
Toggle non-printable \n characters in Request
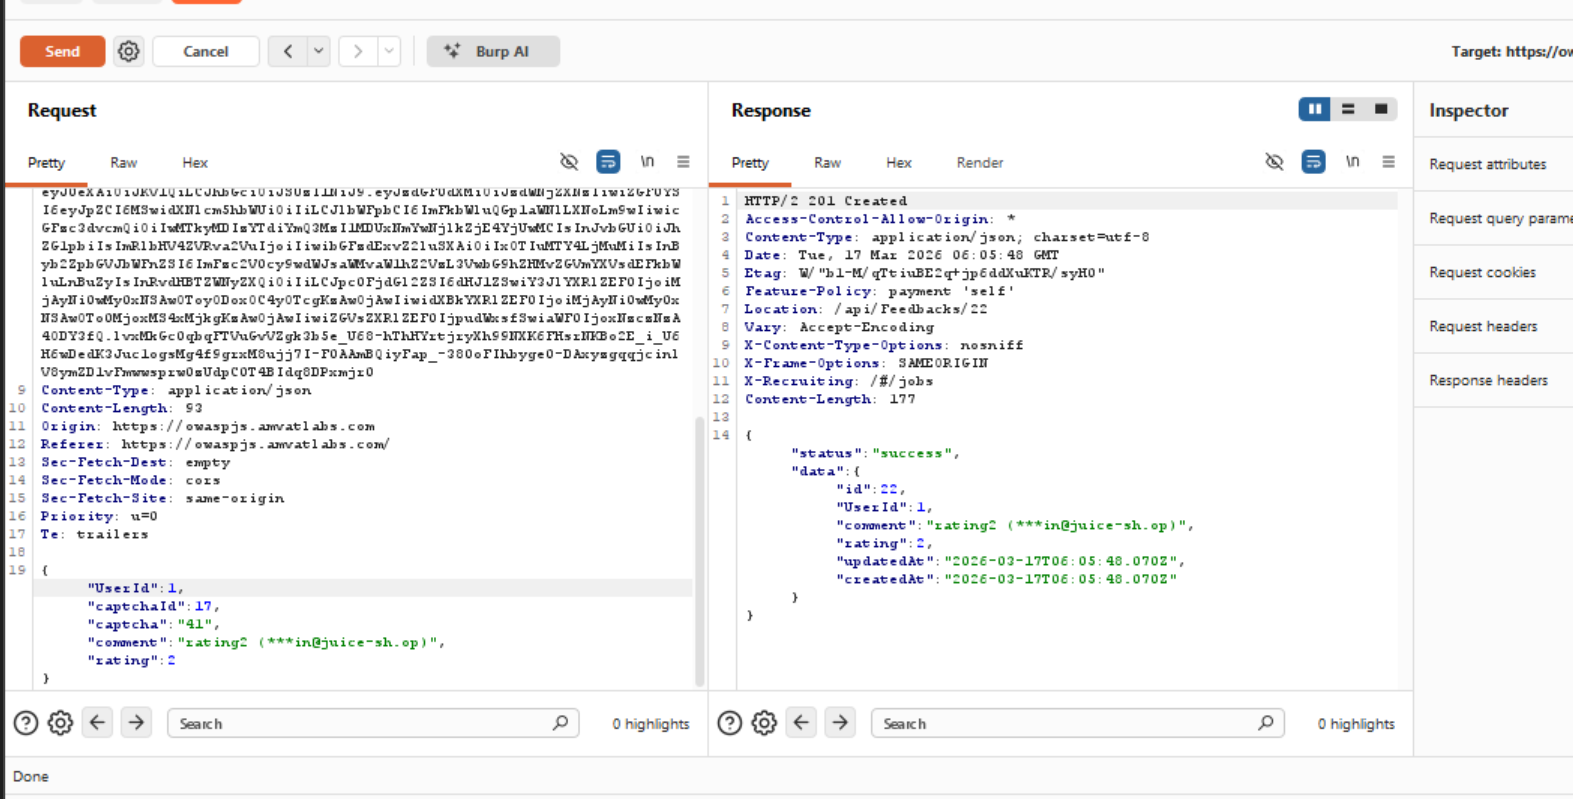click(x=647, y=162)
